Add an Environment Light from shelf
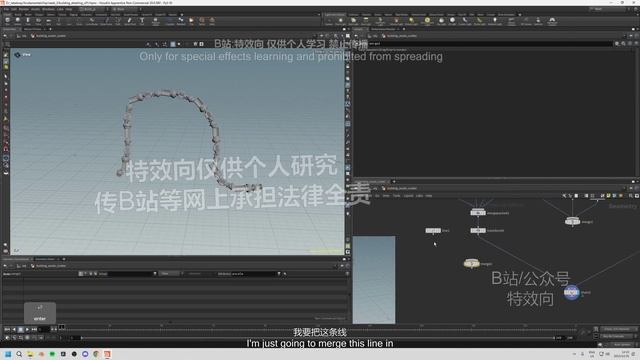640x360 pixels. pyautogui.click(x=427, y=21)
